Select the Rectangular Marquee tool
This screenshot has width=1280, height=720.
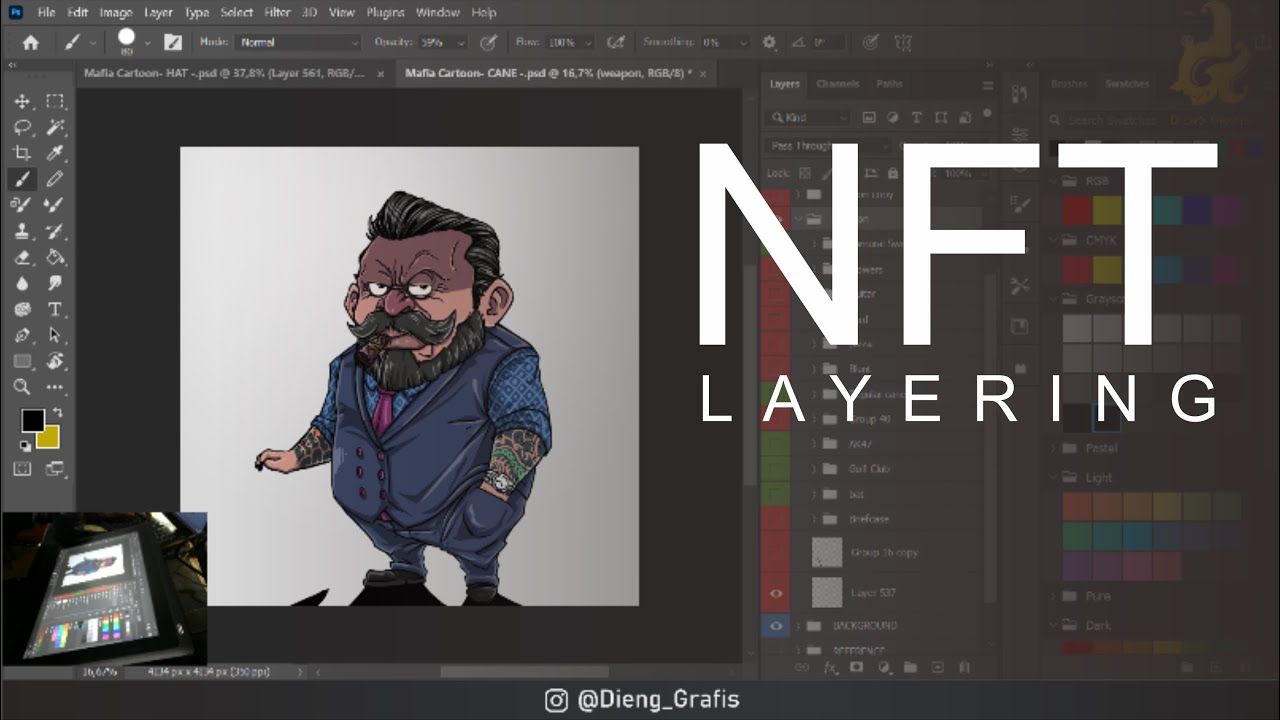[x=55, y=101]
